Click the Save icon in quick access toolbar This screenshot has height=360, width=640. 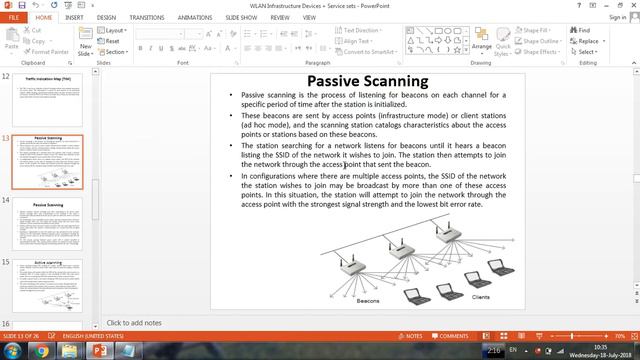[22, 5]
